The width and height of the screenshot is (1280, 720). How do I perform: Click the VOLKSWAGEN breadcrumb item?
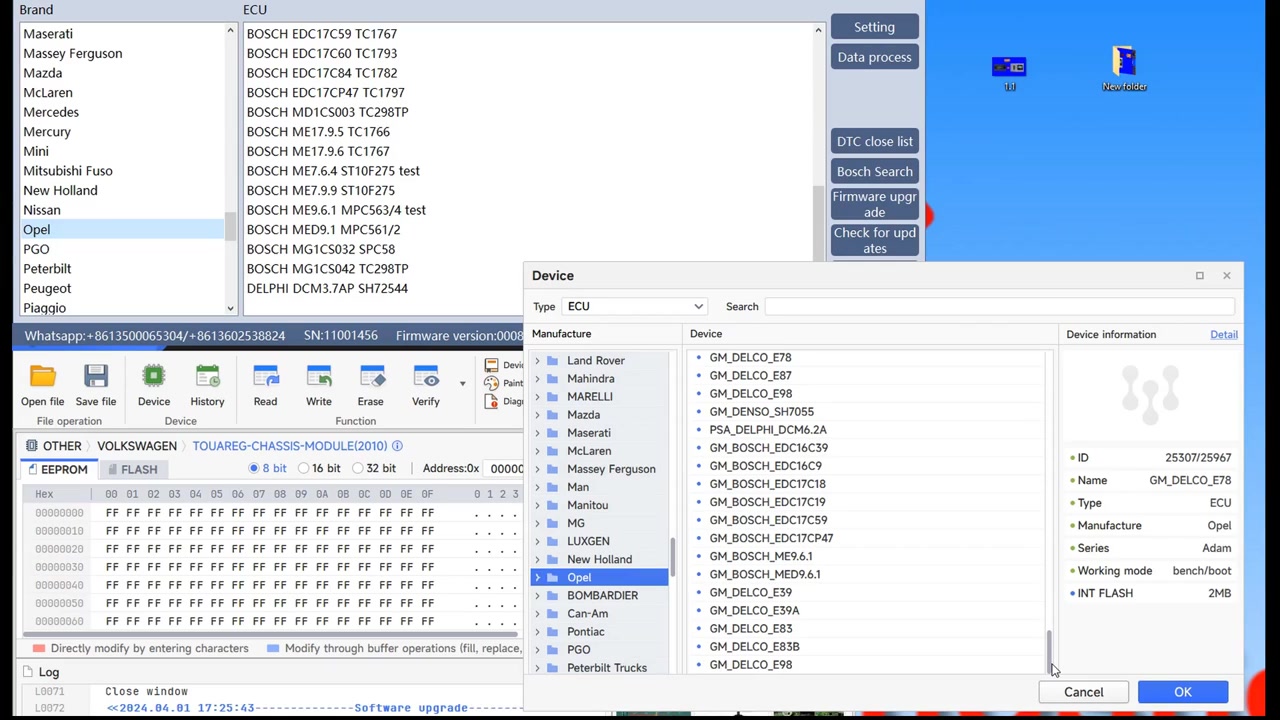(x=137, y=446)
